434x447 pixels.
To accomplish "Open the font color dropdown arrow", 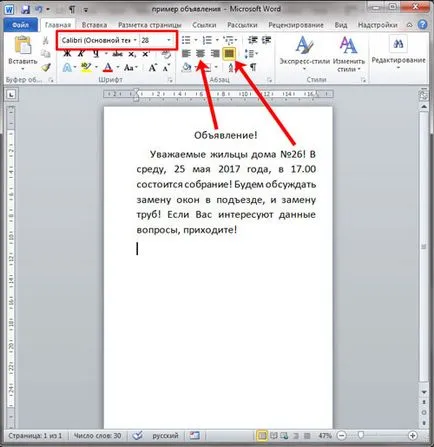I will [118, 68].
